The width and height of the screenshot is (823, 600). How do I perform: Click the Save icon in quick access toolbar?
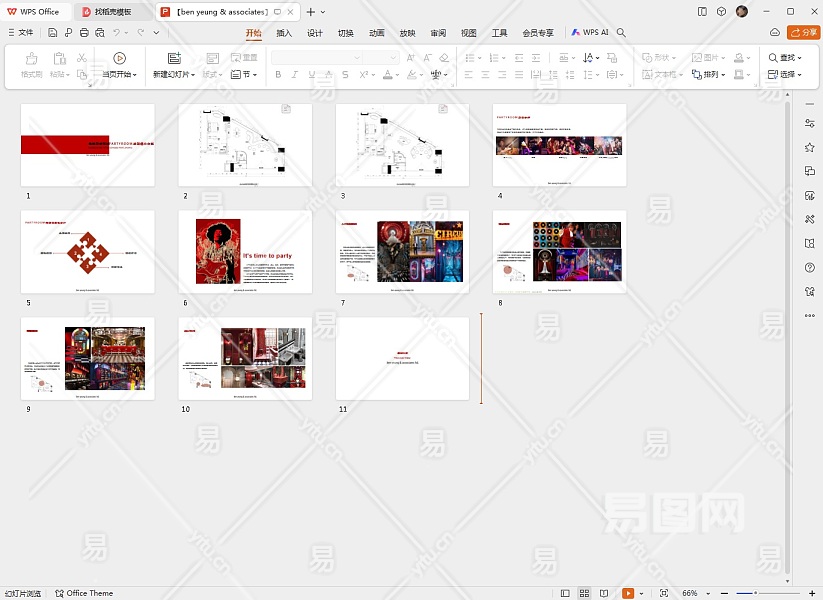coord(53,33)
